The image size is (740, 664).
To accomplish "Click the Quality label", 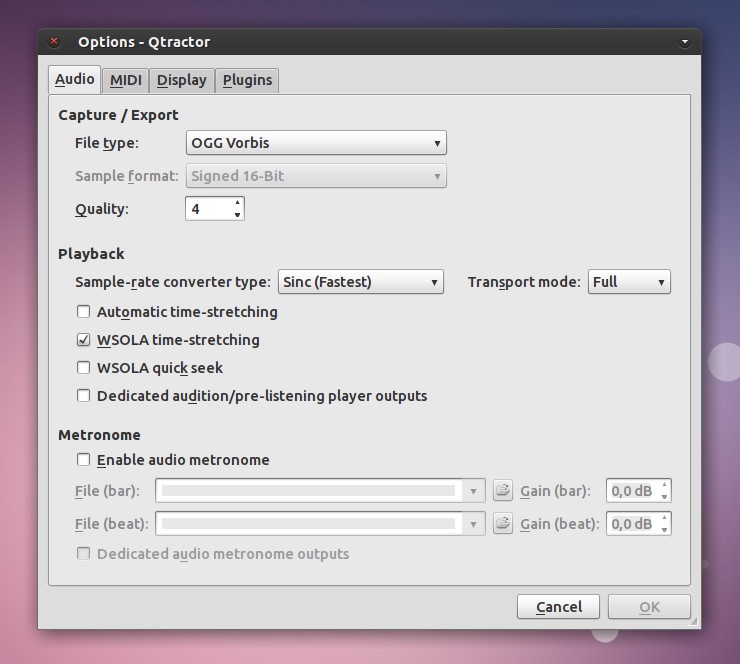I will (x=102, y=209).
